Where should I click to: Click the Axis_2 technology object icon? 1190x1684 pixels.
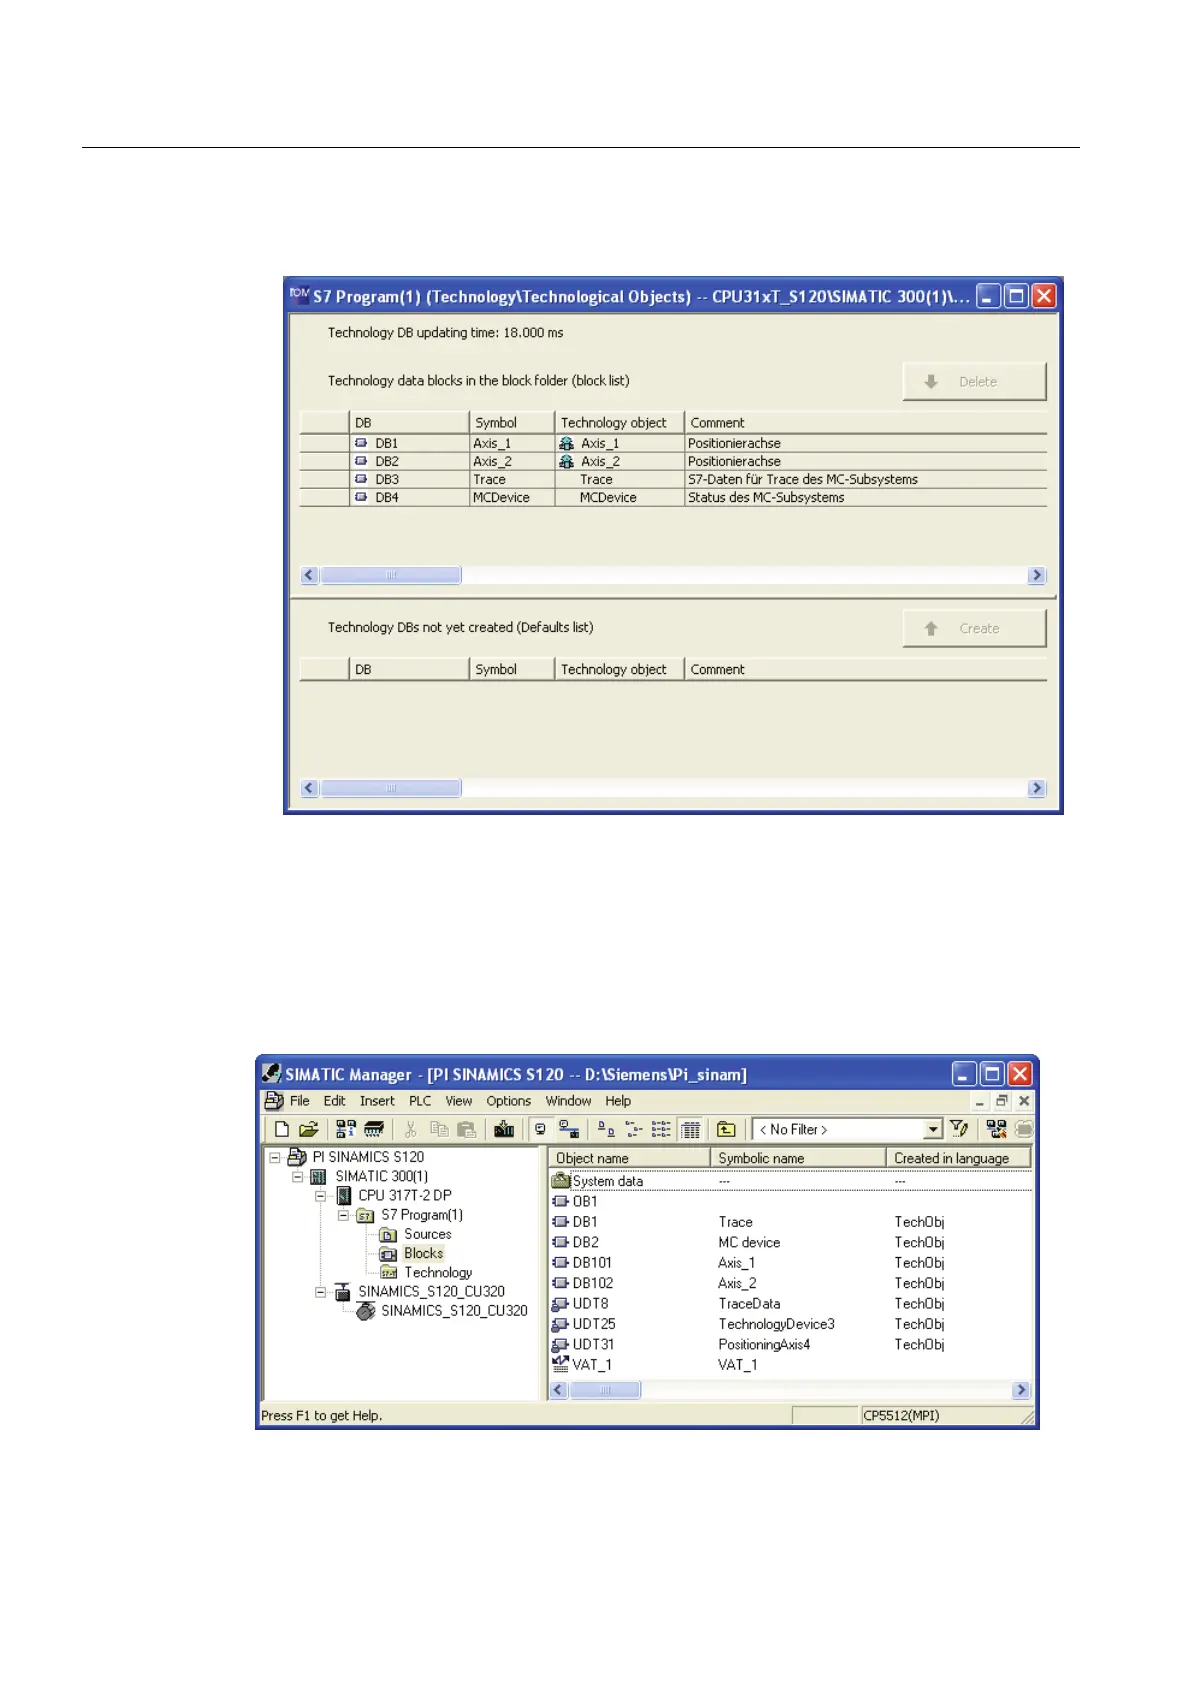tap(567, 461)
